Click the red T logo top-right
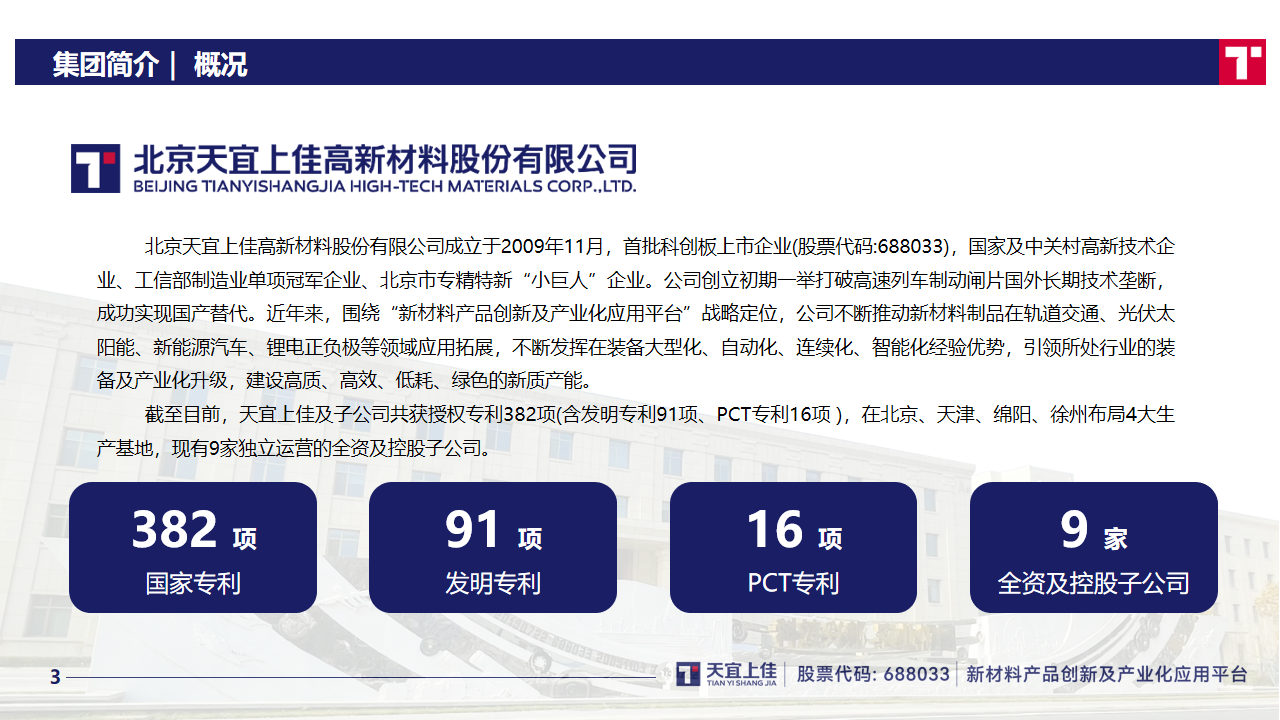The height and width of the screenshot is (720, 1280). pyautogui.click(x=1242, y=62)
